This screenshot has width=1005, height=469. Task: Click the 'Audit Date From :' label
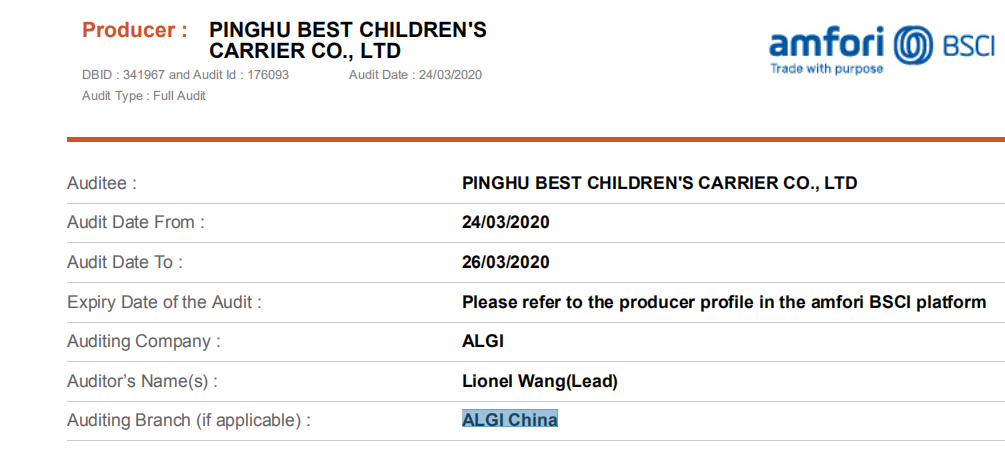click(136, 222)
